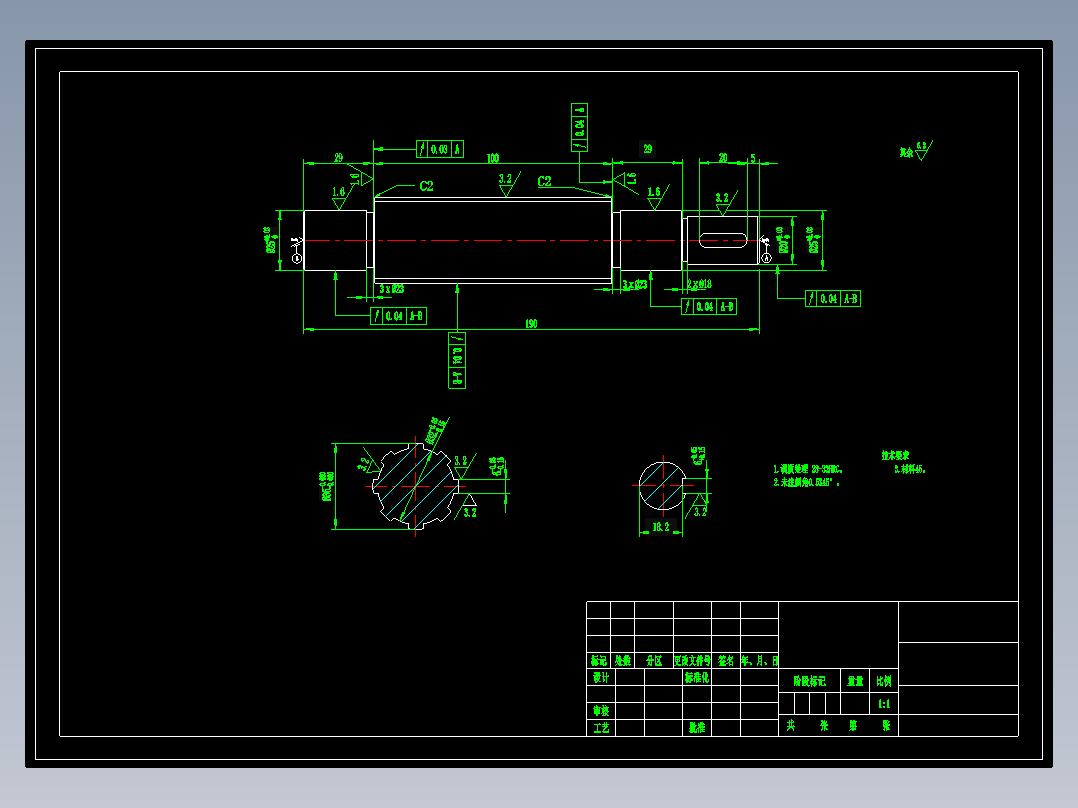Viewport: 1078px width, 808px height.
Task: Click the "分区" zone header cell
Action: point(654,660)
